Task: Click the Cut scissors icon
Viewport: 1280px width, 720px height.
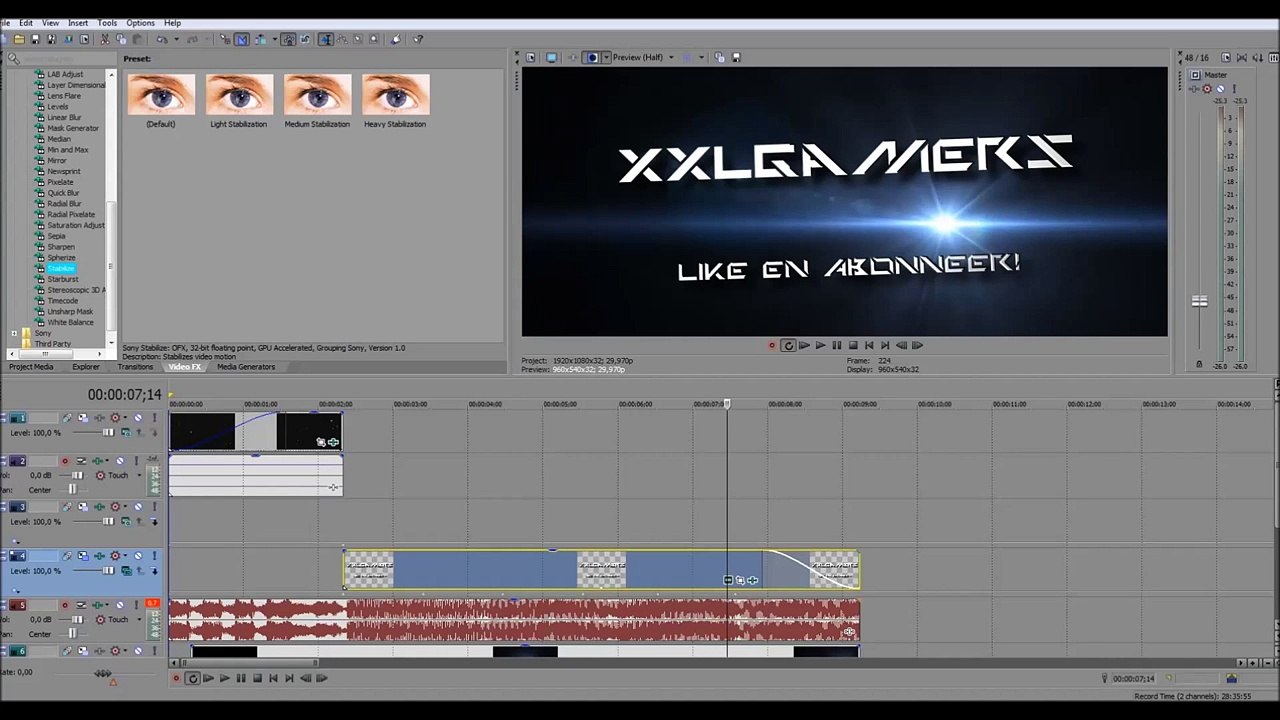Action: point(105,40)
